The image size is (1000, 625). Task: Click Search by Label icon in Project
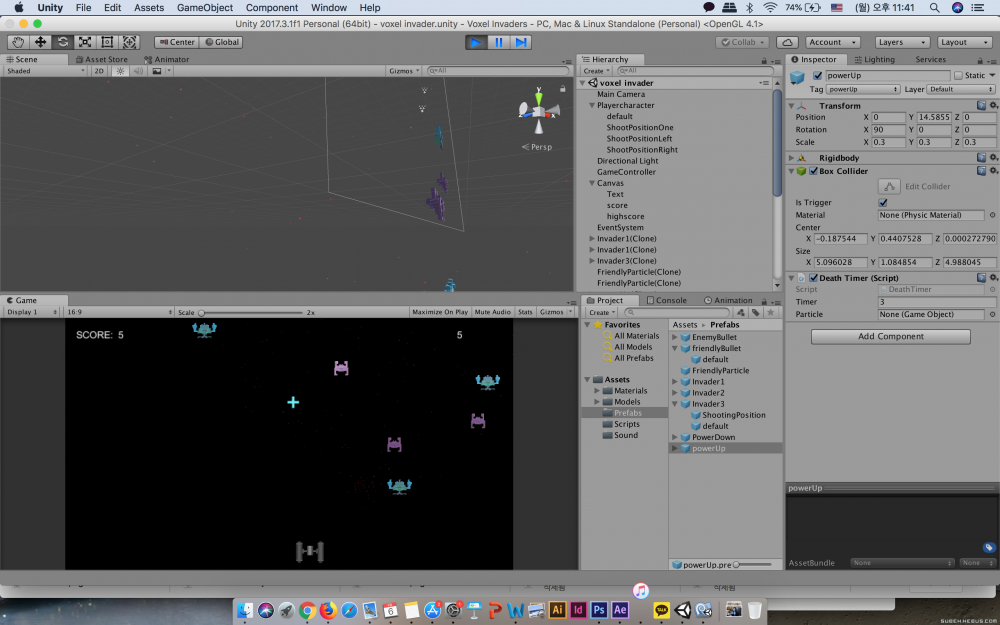pyautogui.click(x=756, y=312)
